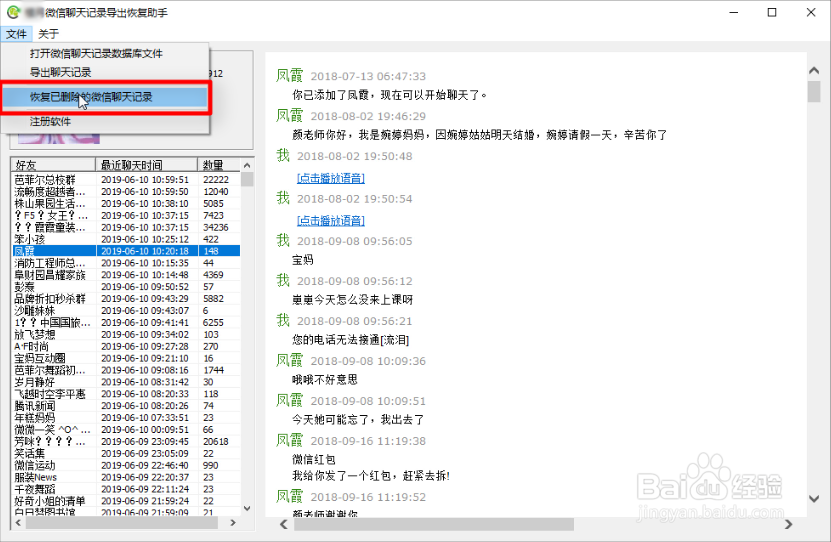Select the 服装News contact row
The width and height of the screenshot is (831, 542).
126,477
